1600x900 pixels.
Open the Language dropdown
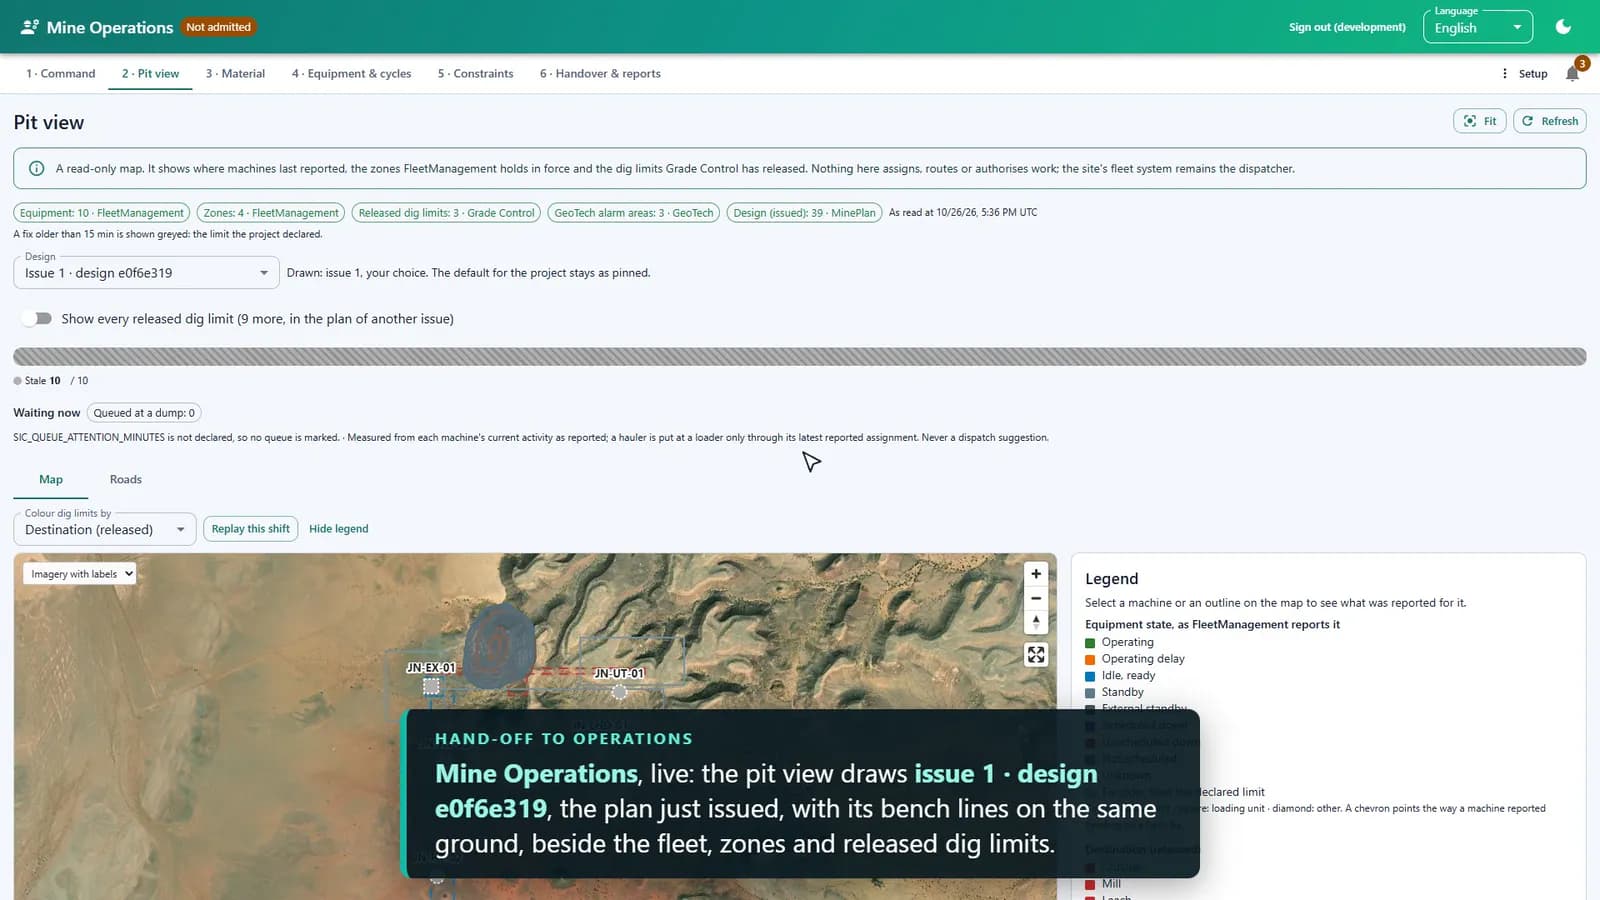[1478, 28]
